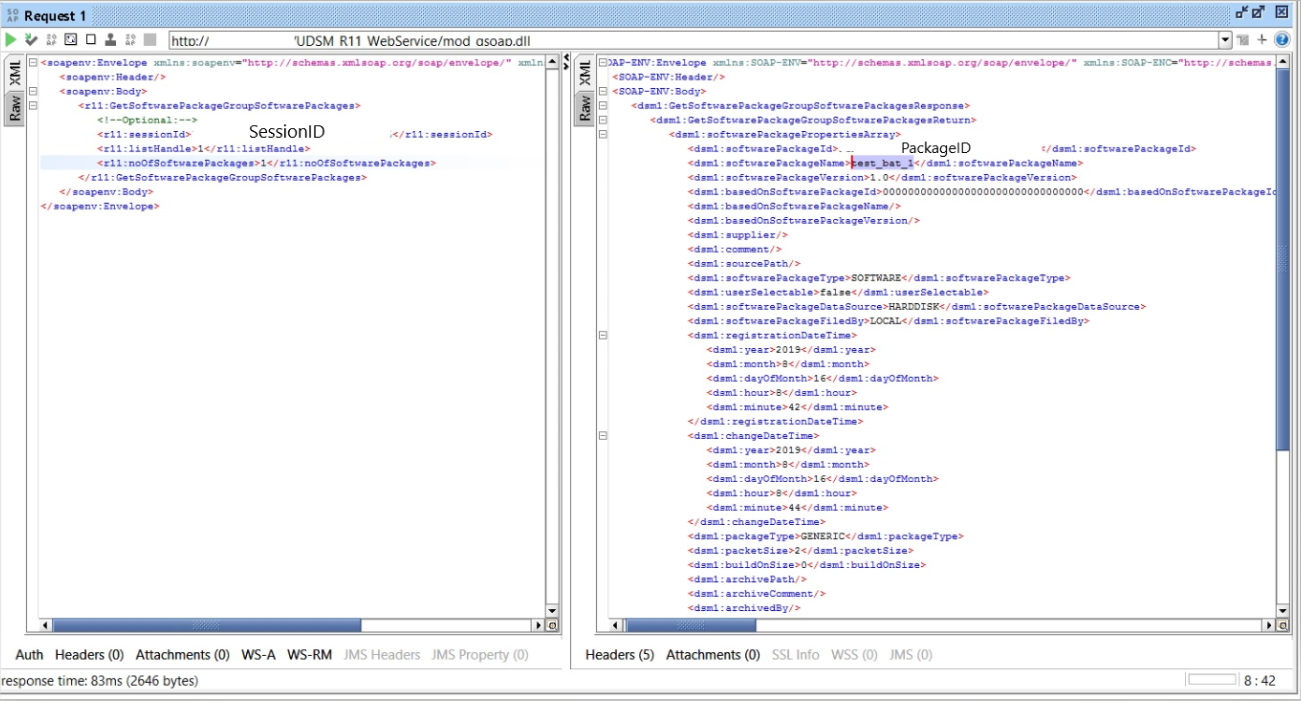Switch response editor to Raw tab
The height and width of the screenshot is (701, 1301).
[x=585, y=108]
